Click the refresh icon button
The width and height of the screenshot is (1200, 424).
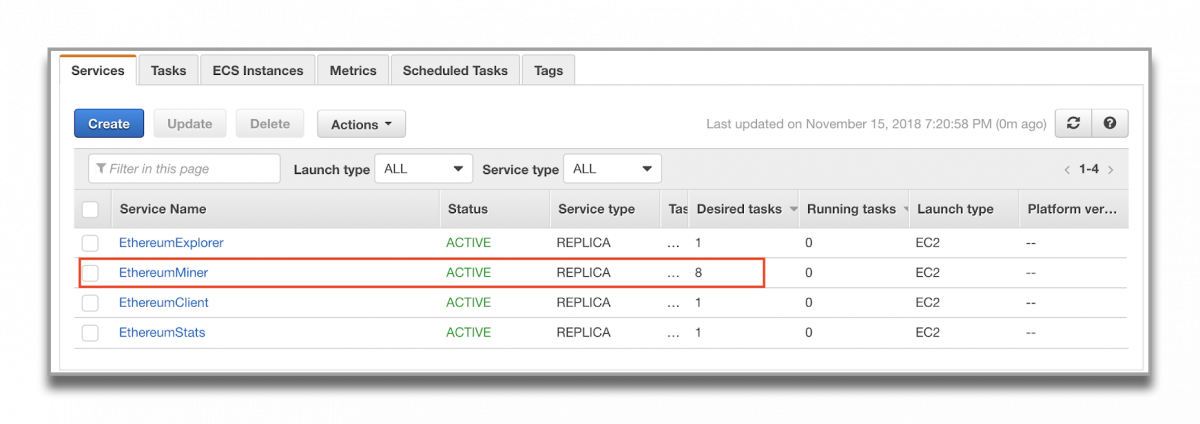[1073, 123]
